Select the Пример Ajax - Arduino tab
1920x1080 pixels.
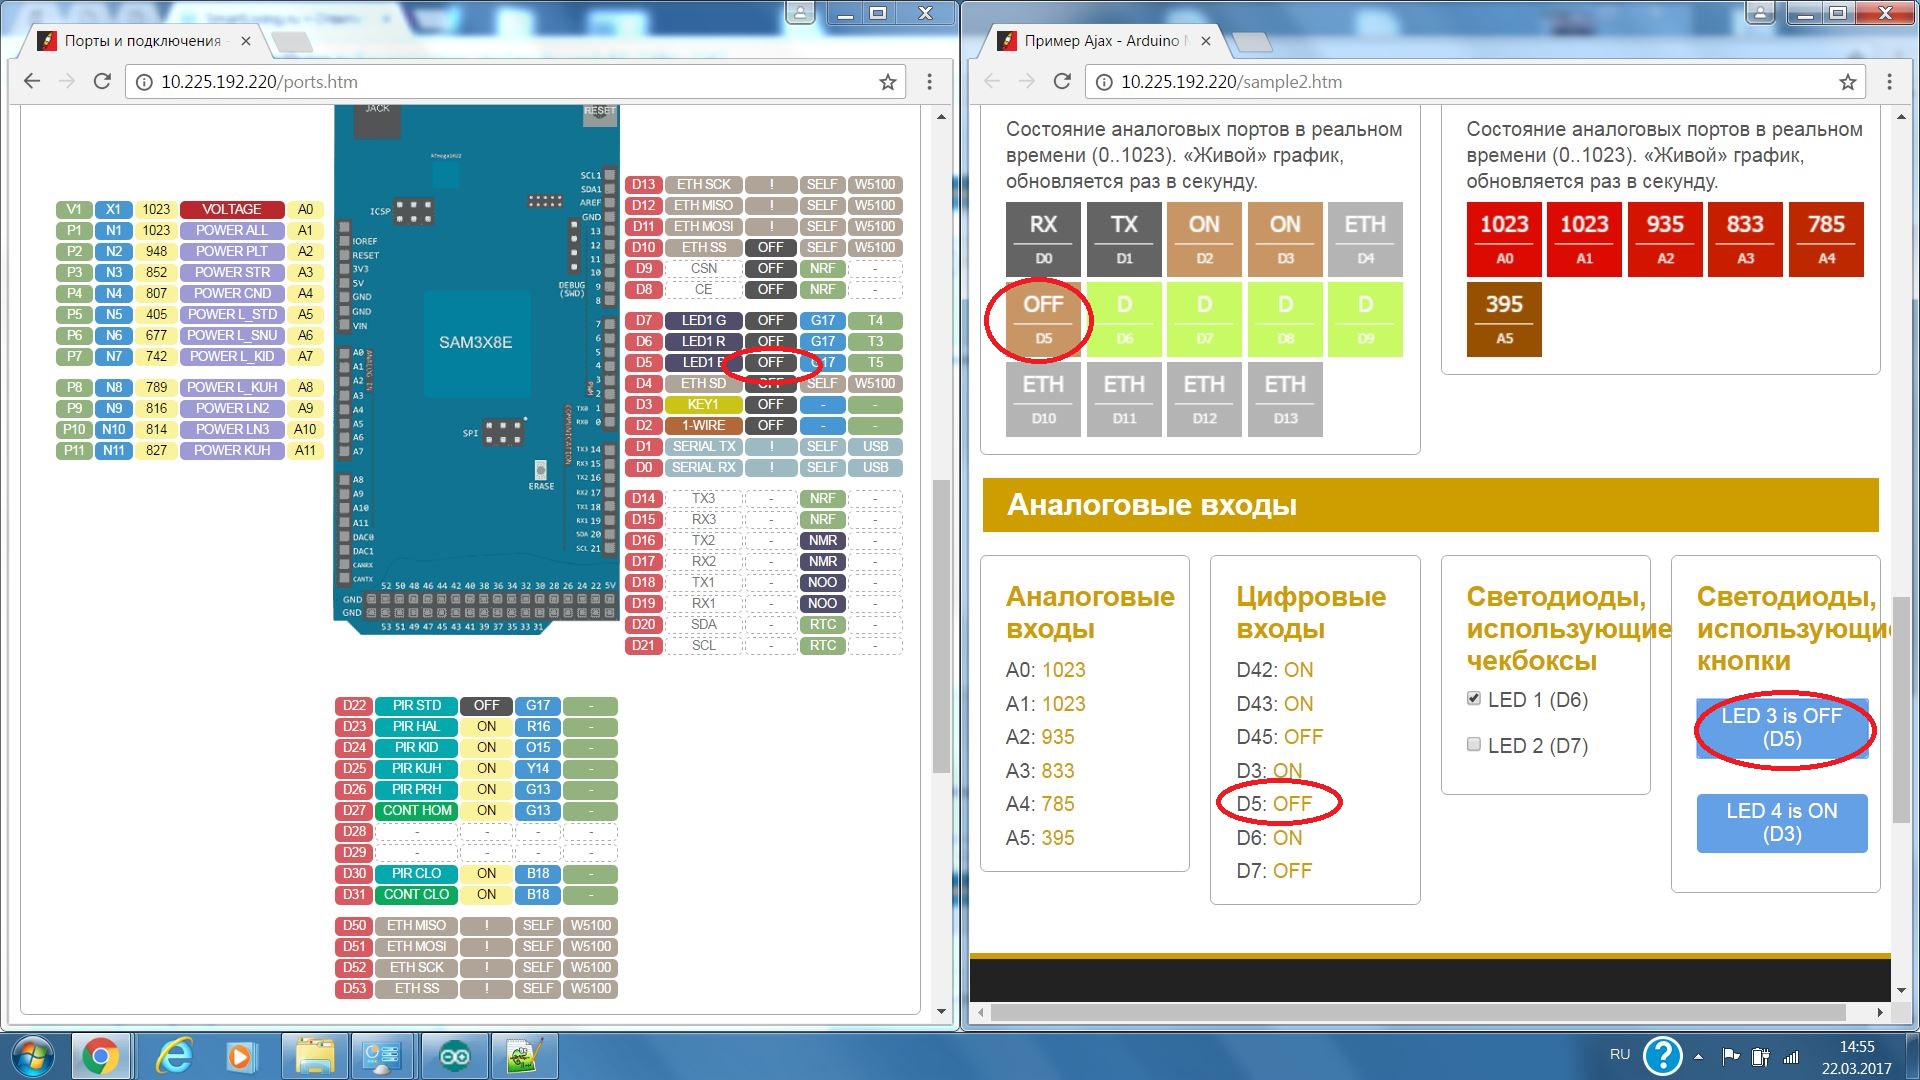click(1100, 41)
